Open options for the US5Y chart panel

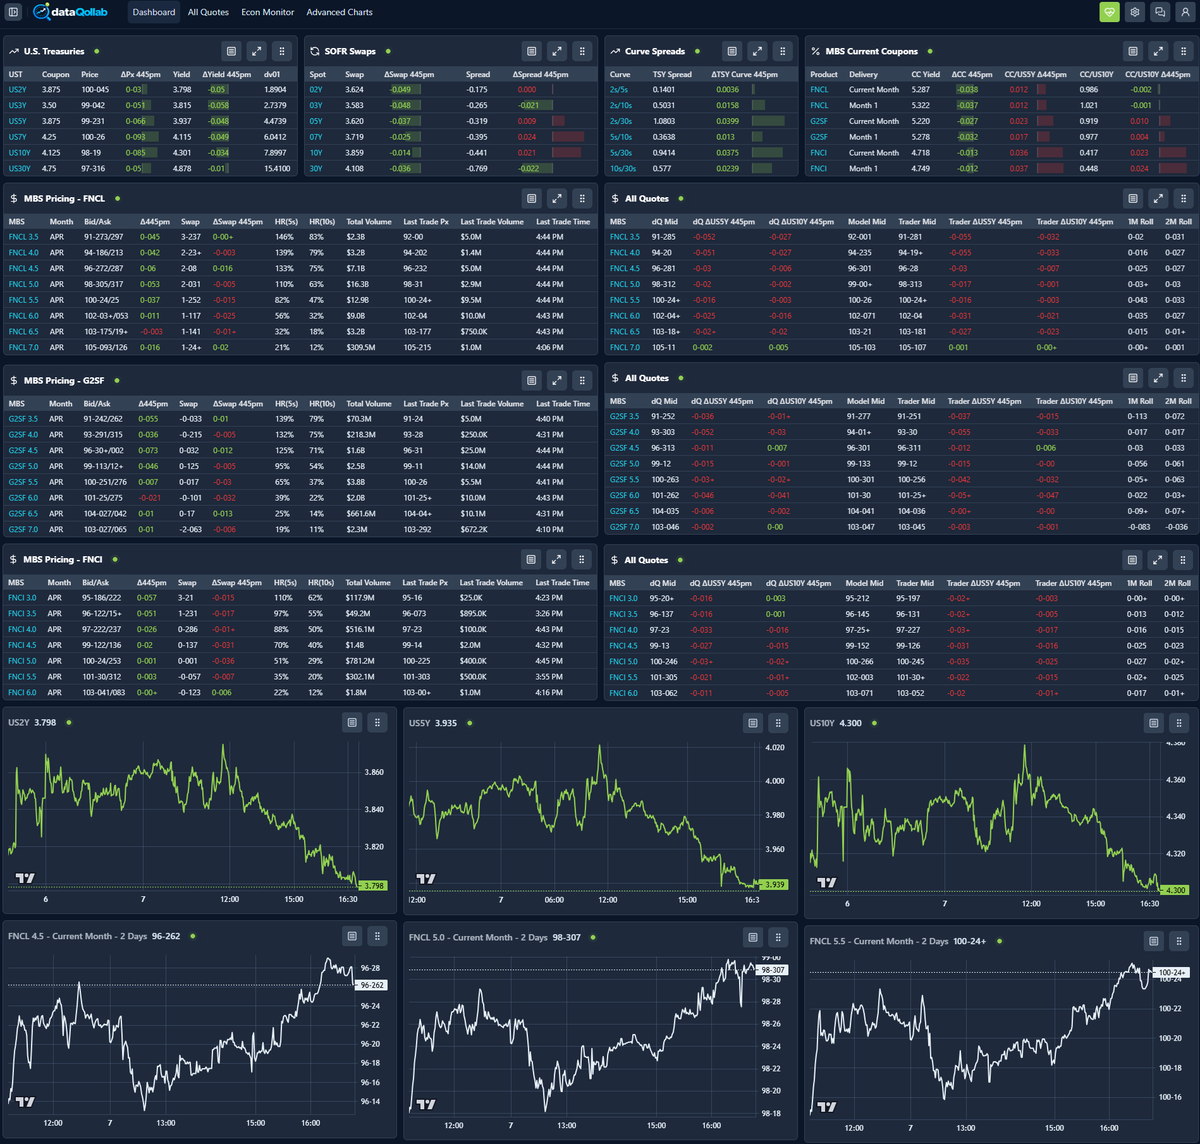click(753, 723)
